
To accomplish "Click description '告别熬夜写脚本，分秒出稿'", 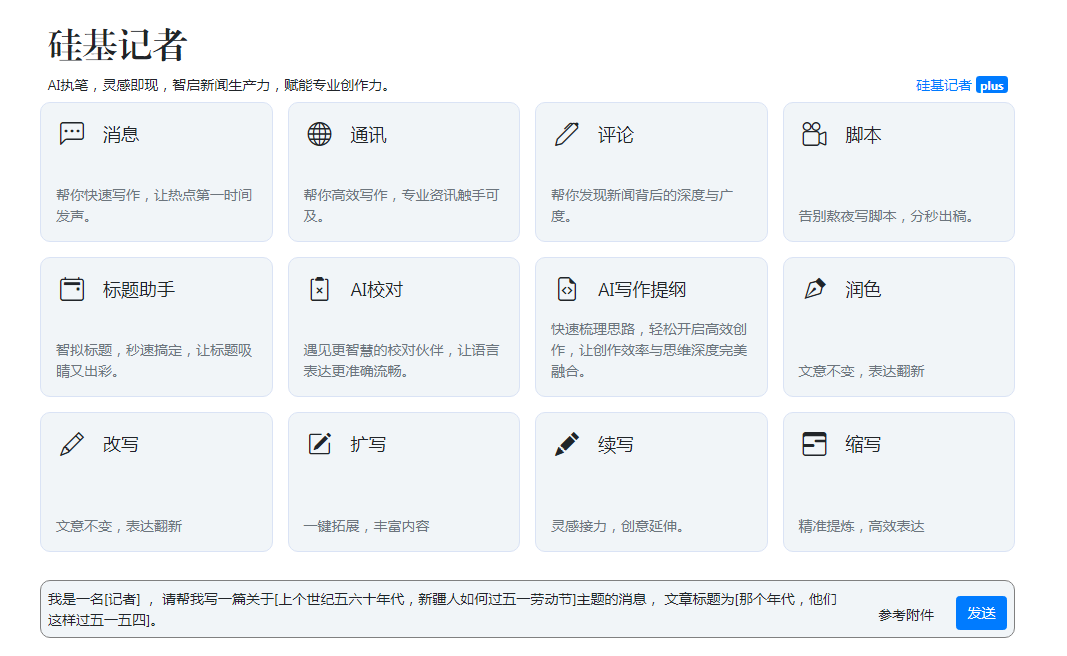I will point(886,216).
